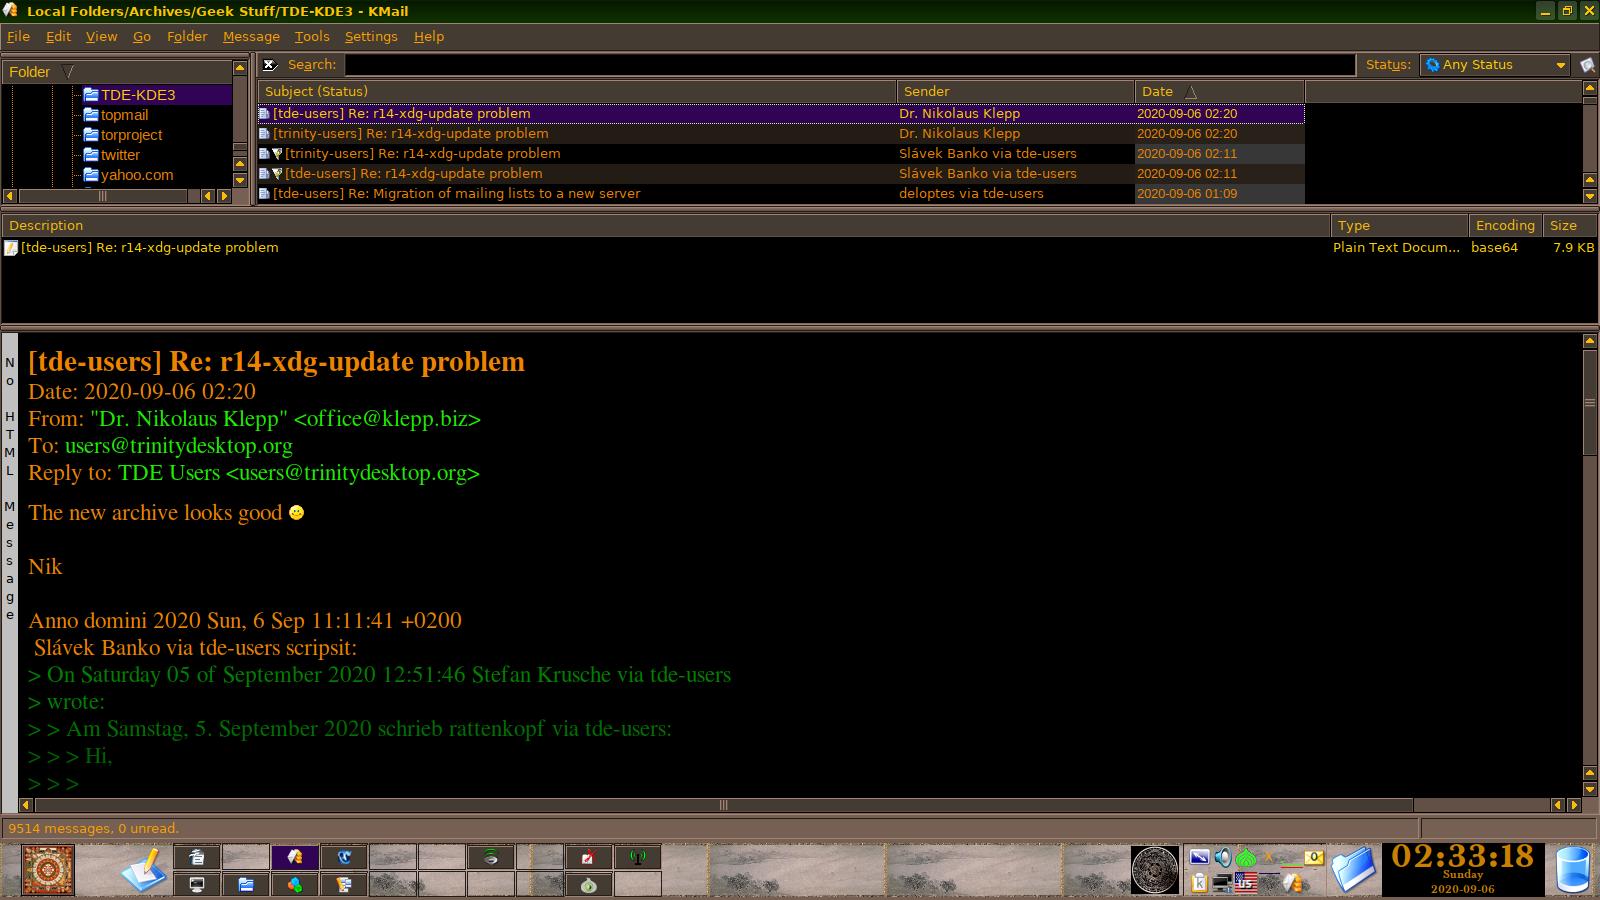Open the Edit menu
The height and width of the screenshot is (900, 1600).
tap(58, 36)
